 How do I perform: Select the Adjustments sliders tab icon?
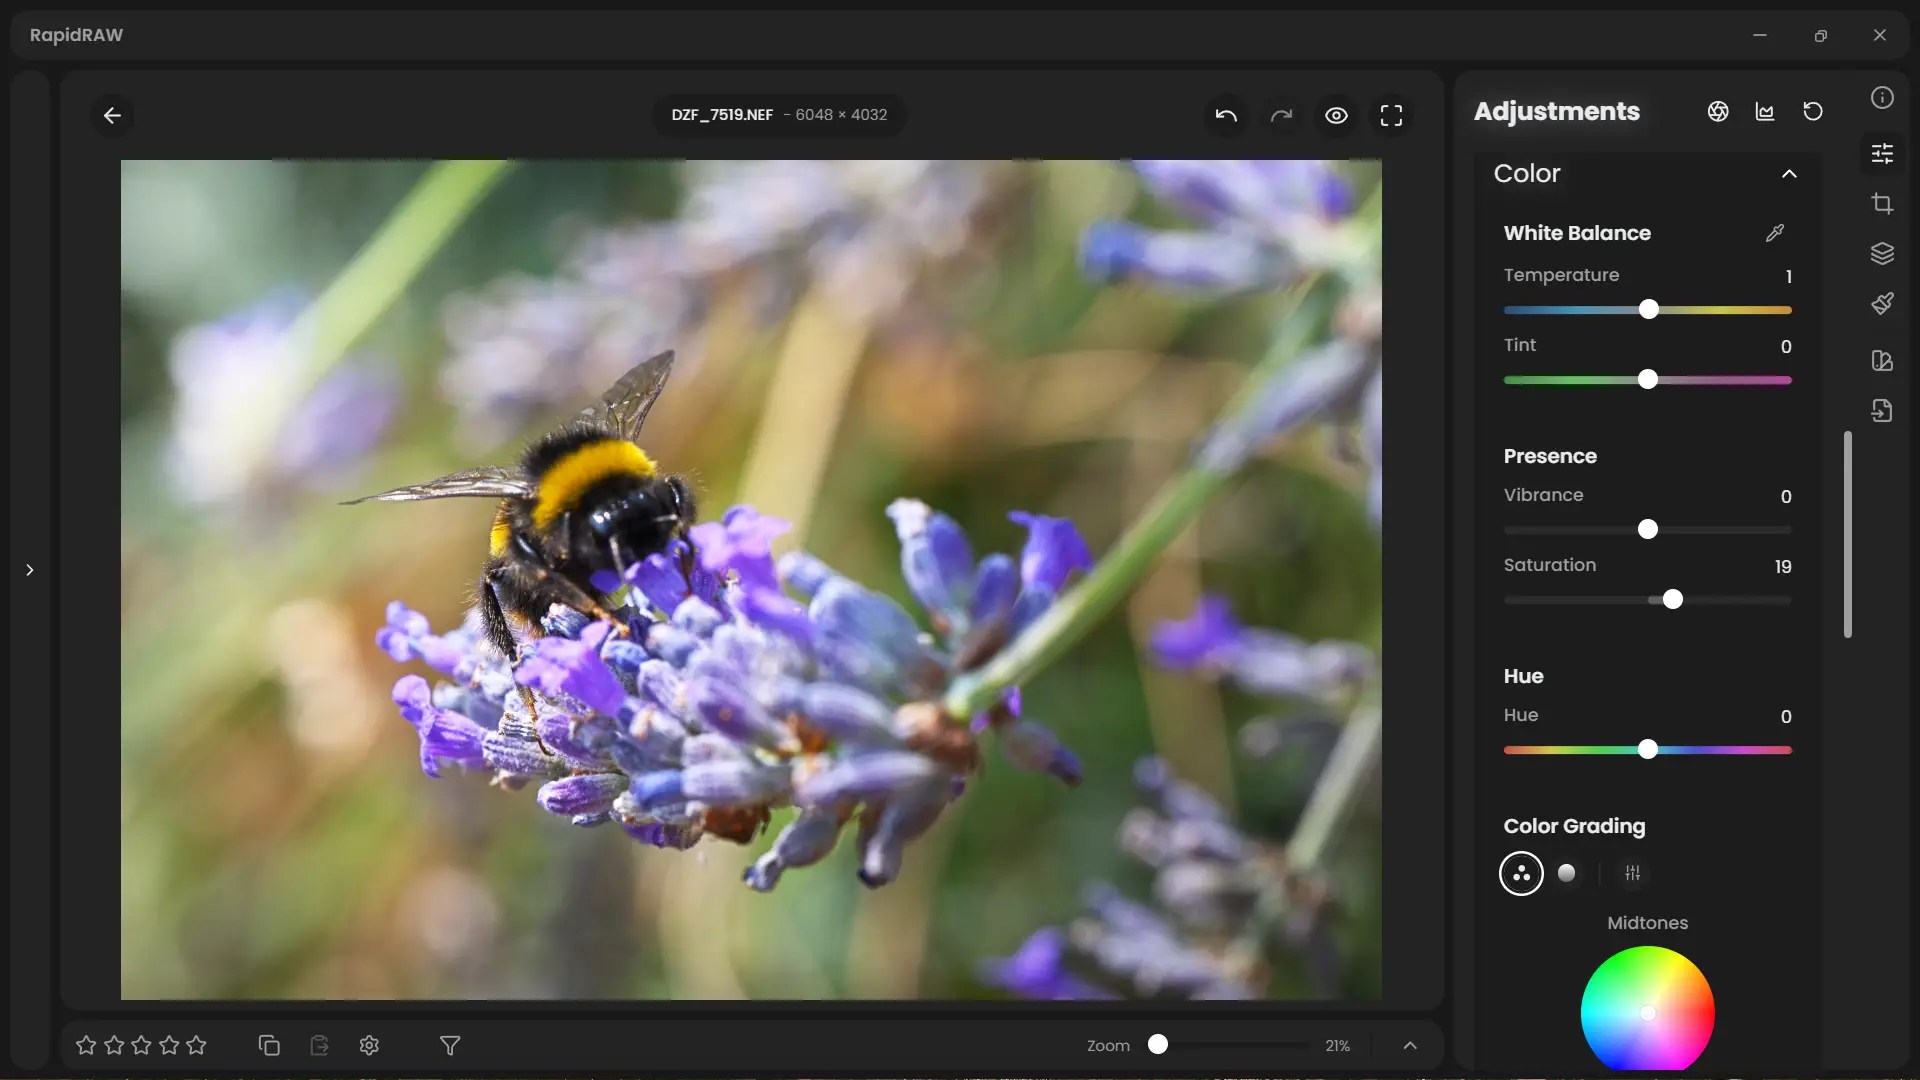click(x=1882, y=153)
